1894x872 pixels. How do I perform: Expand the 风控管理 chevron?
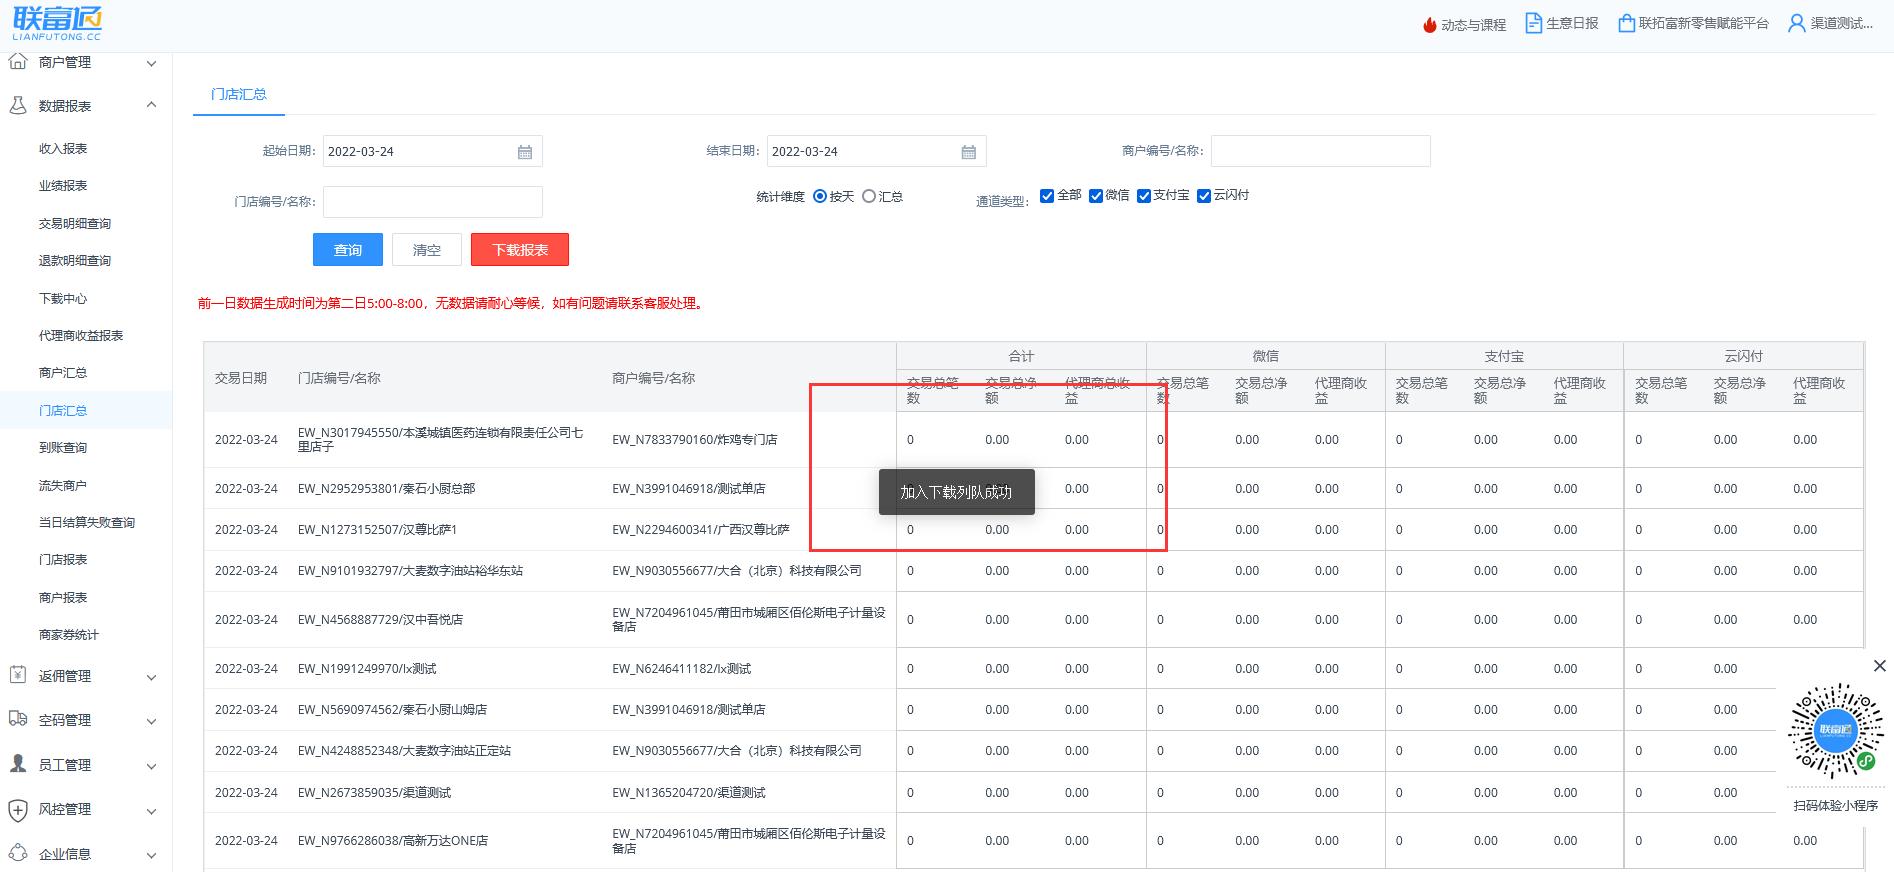[151, 811]
